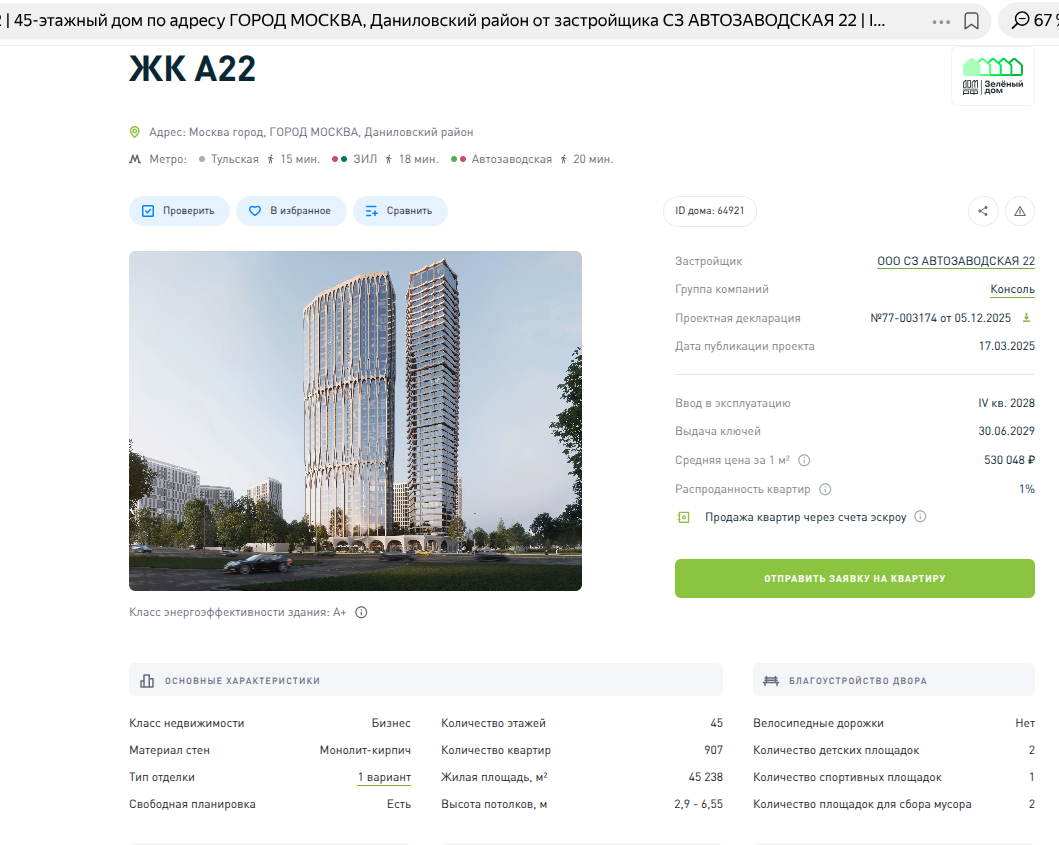The height and width of the screenshot is (845, 1059).
Task: Open developer link ООО СЗ АВТОЗАВОДСКАЯ 22
Action: click(955, 262)
